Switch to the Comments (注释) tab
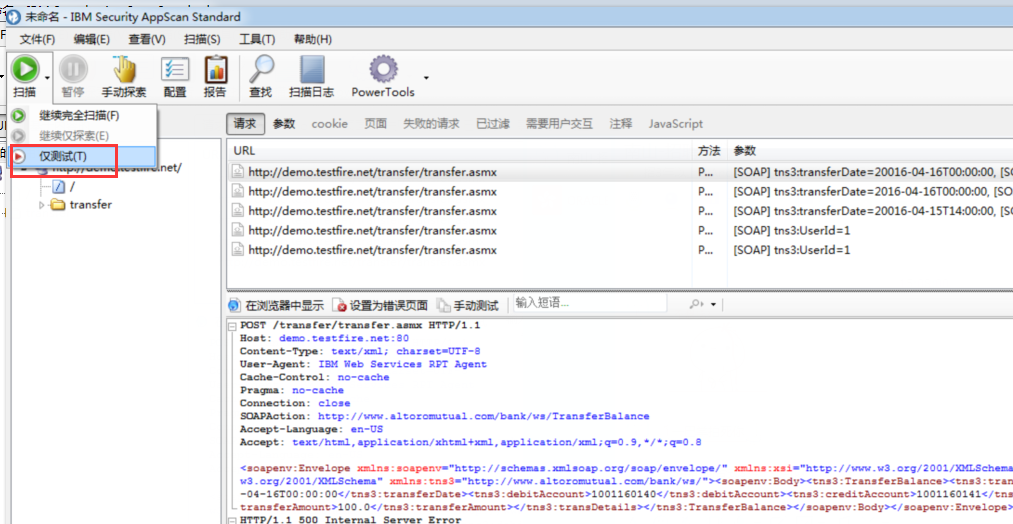Viewport: 1013px width, 524px height. pyautogui.click(x=620, y=123)
